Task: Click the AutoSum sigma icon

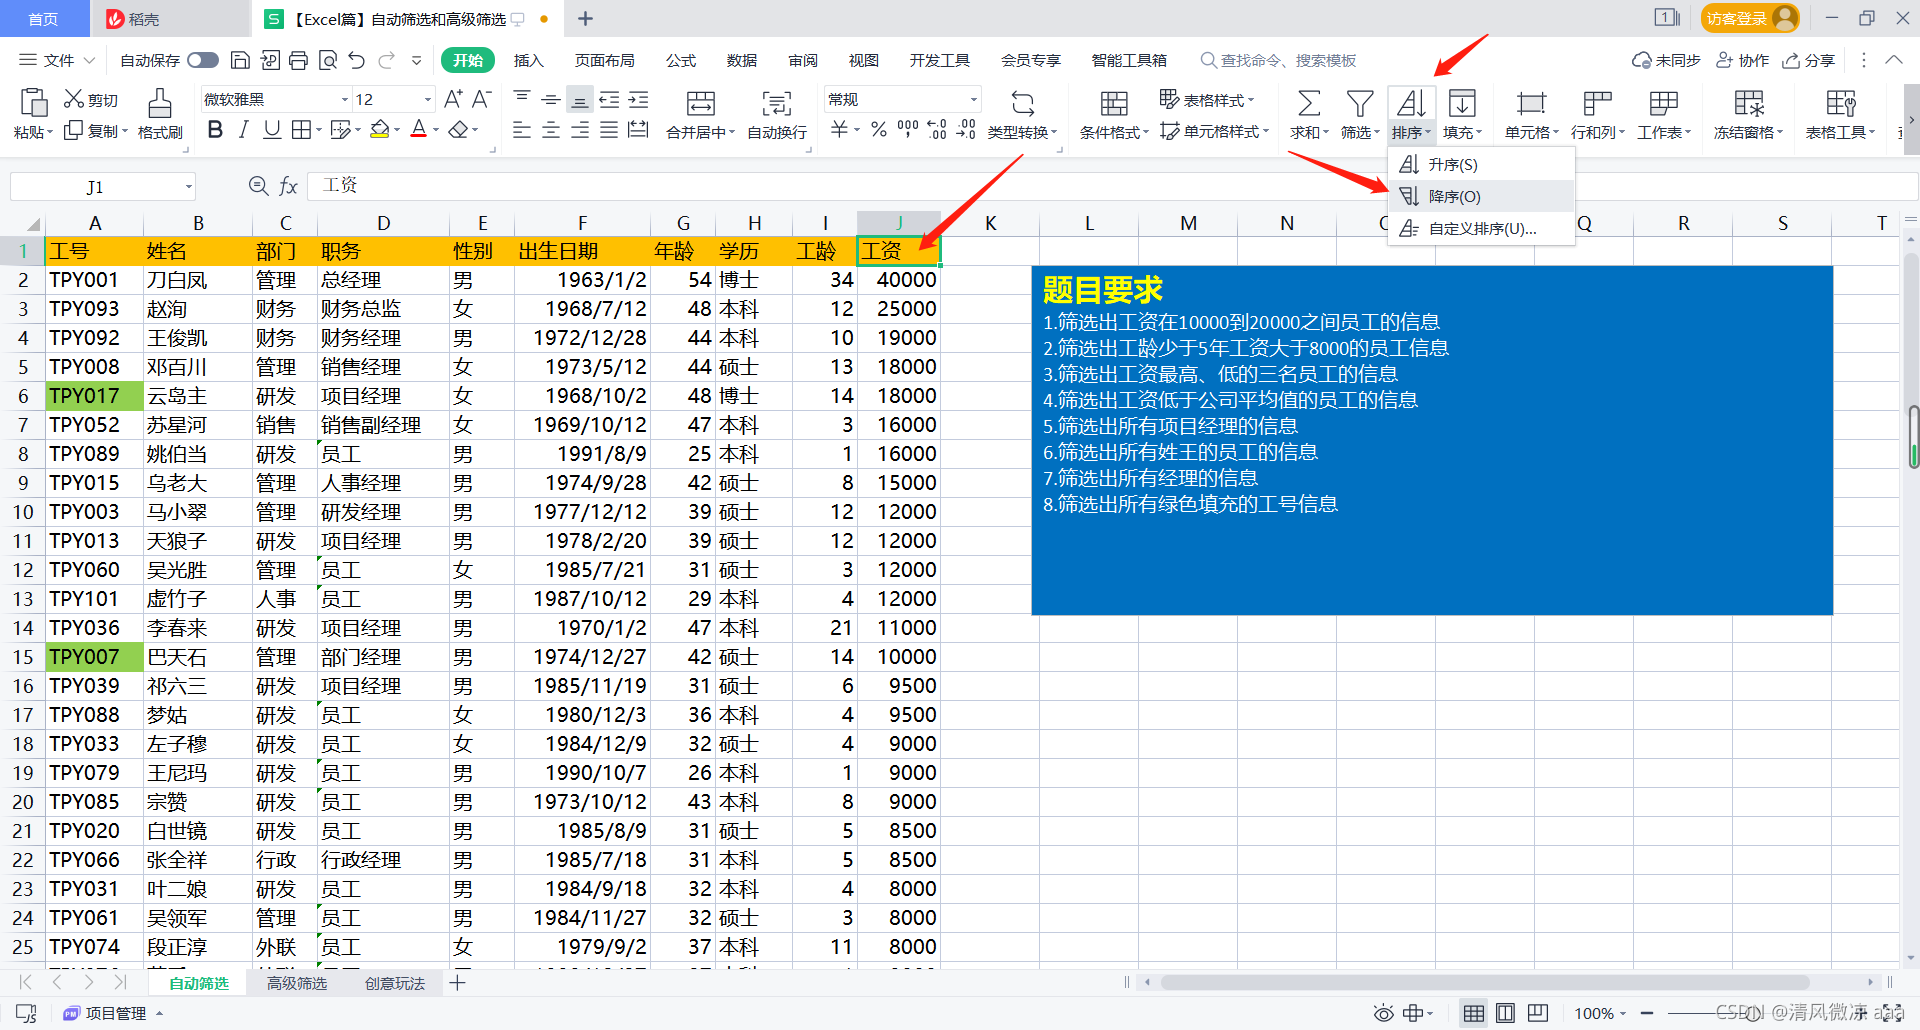Action: coord(1308,103)
